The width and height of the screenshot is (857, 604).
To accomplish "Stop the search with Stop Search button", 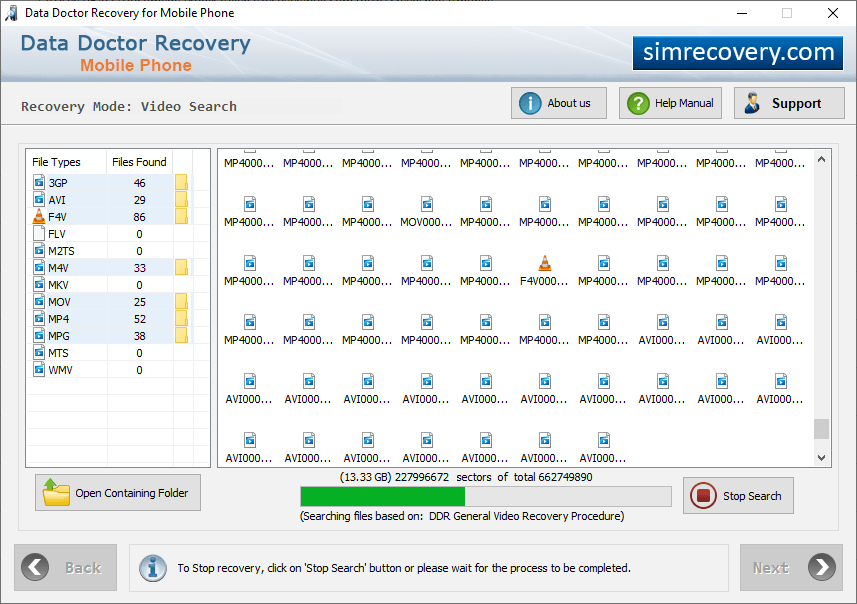I will point(738,496).
